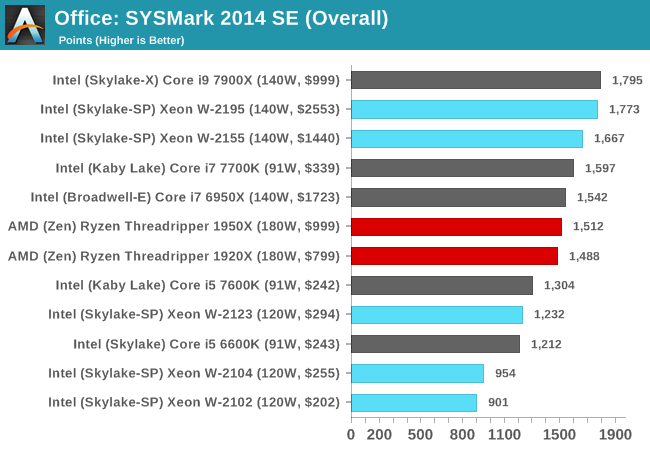Click the chart title 'Office: SYSMark 2014 SE (Overall)'
The width and height of the screenshot is (650, 450).
(x=221, y=19)
